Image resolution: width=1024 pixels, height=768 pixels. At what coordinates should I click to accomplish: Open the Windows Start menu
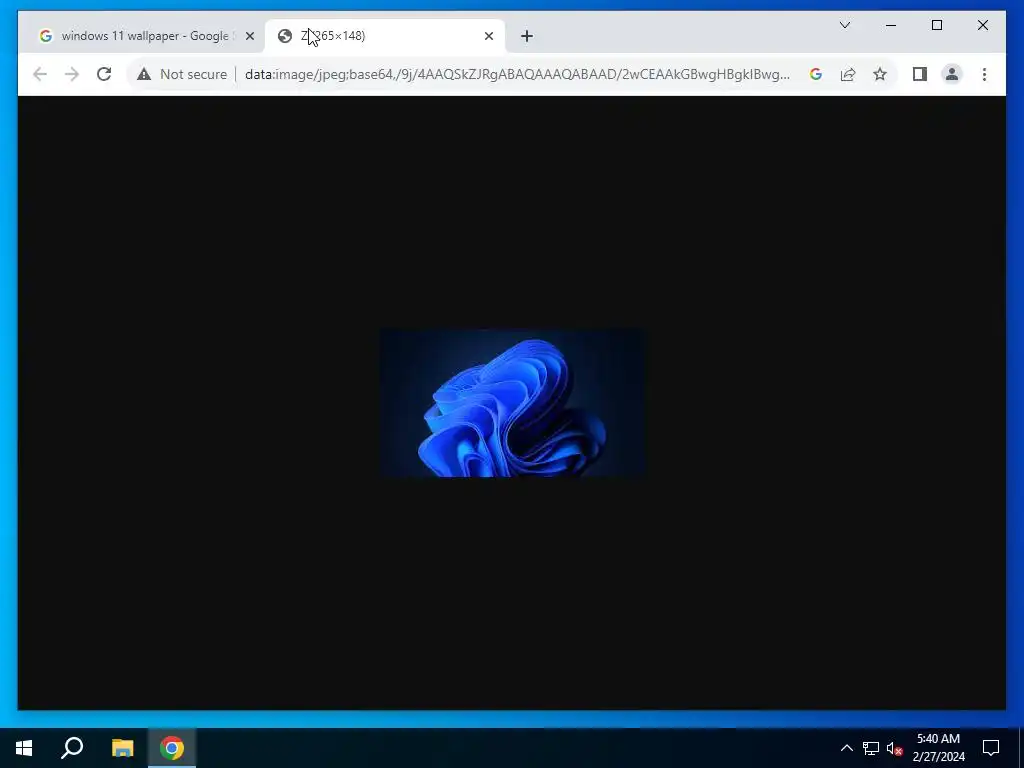point(24,748)
